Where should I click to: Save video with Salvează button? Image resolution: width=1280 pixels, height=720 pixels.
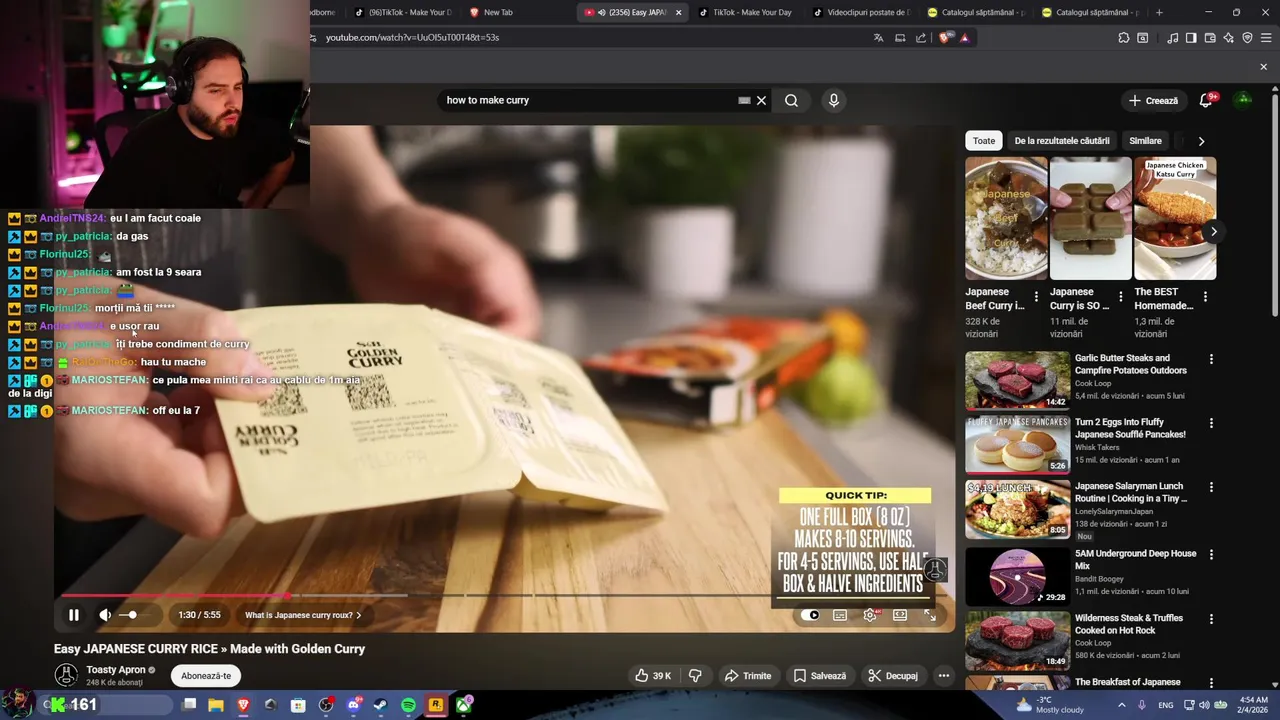(x=820, y=676)
